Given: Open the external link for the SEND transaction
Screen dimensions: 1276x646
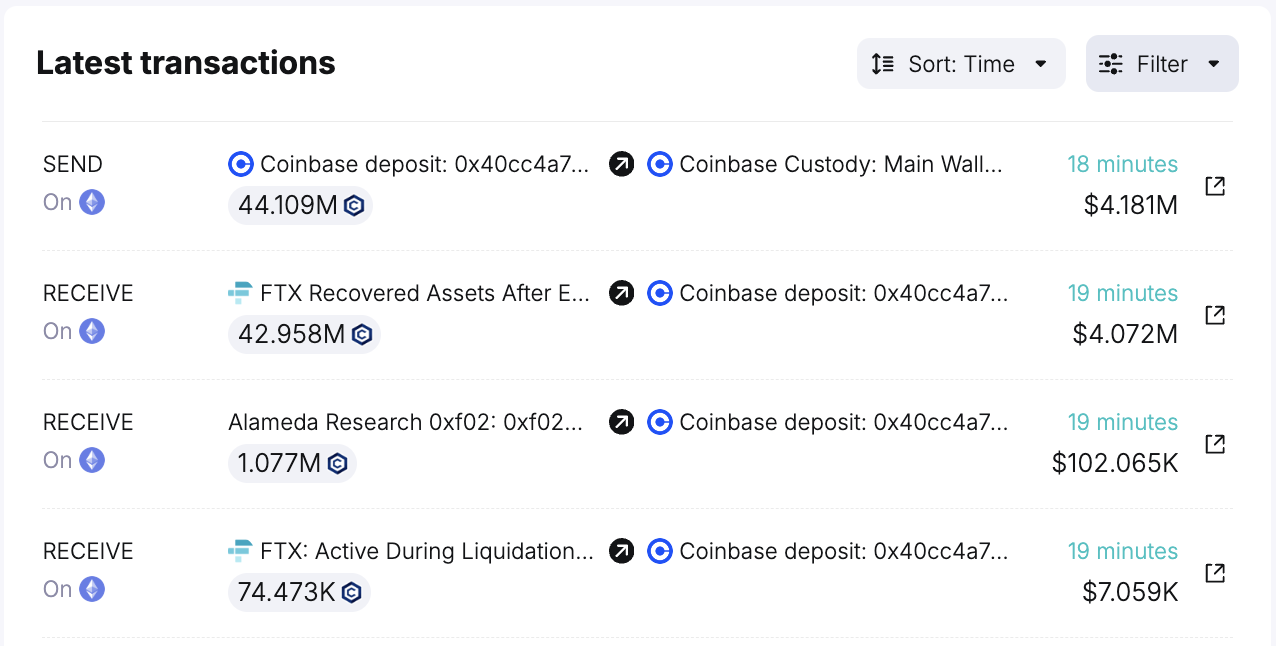Looking at the screenshot, I should click(x=1214, y=185).
